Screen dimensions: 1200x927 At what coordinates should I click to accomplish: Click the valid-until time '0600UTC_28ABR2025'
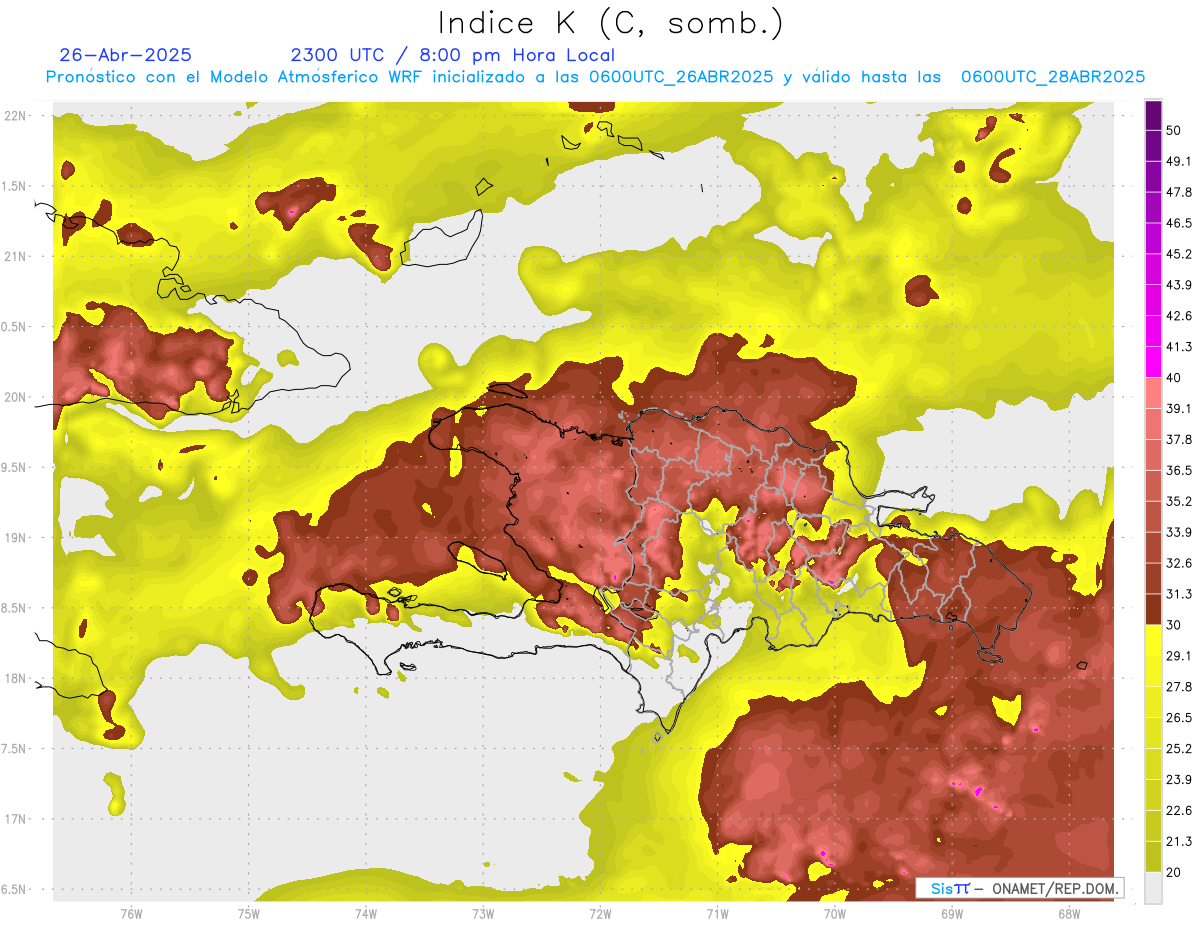tap(1052, 76)
